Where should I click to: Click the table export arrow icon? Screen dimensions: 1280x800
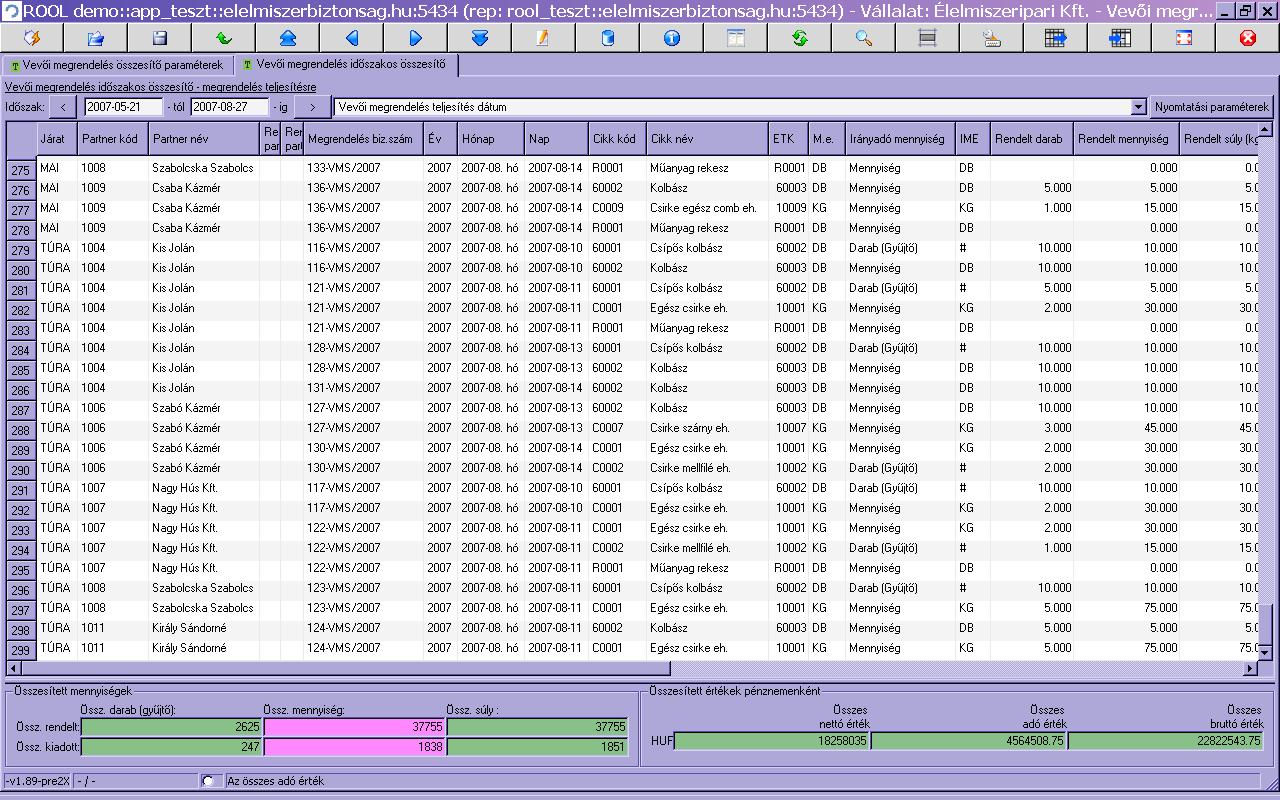coord(1055,38)
